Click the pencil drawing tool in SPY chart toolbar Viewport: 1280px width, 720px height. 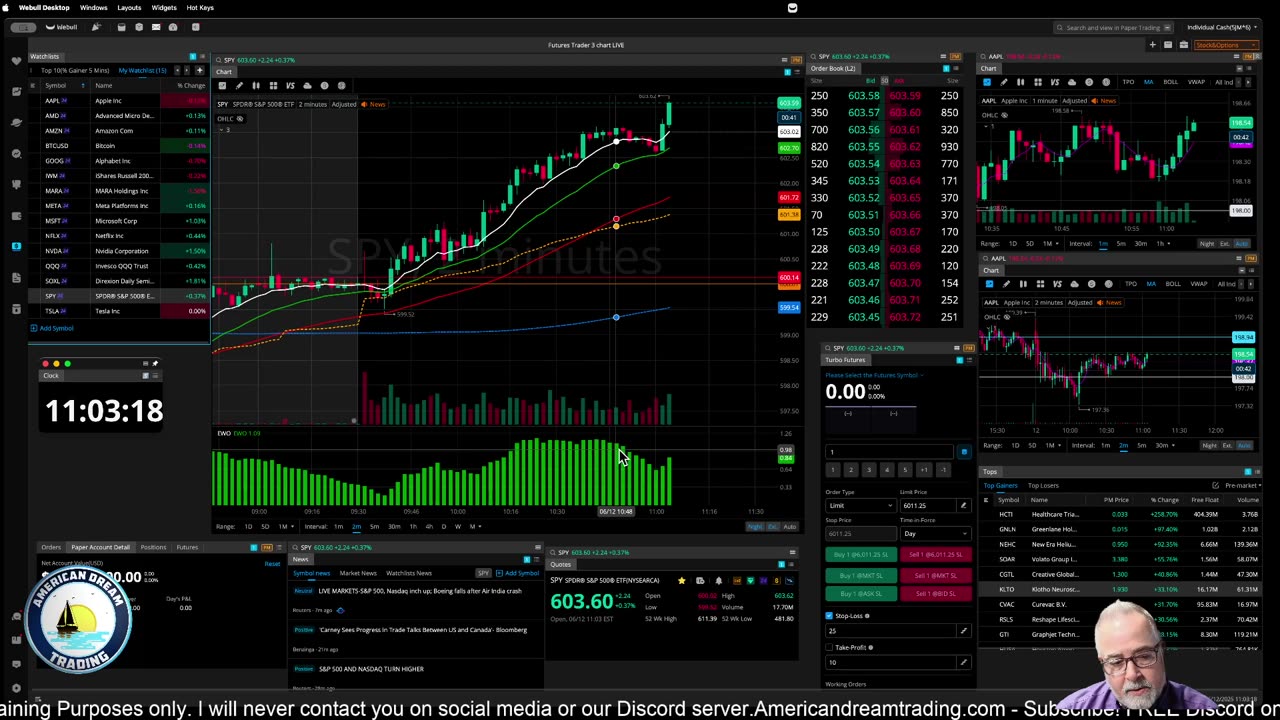coord(239,86)
